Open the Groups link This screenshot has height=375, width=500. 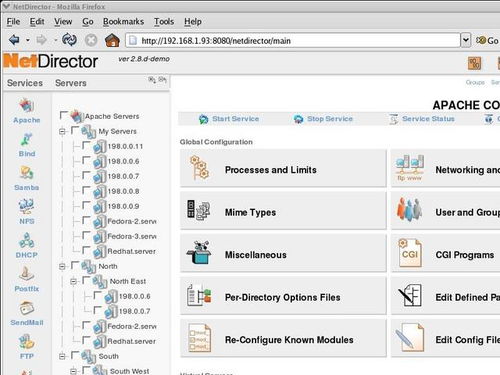coord(475,82)
